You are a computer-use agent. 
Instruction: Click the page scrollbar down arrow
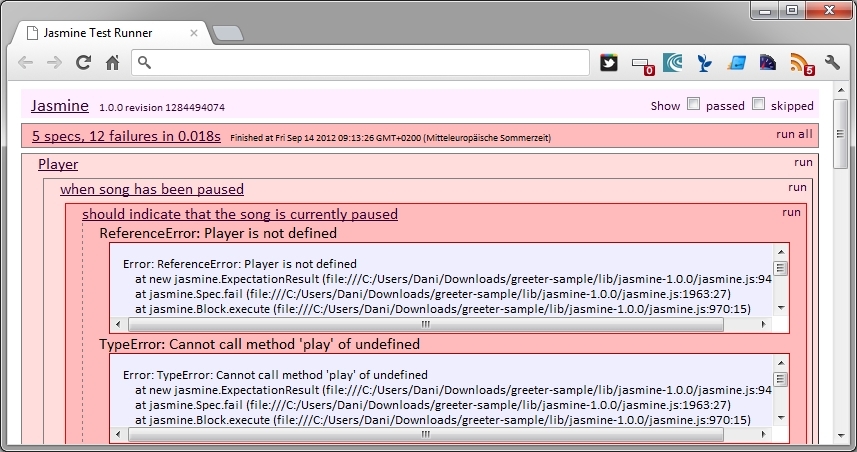pyautogui.click(x=841, y=436)
